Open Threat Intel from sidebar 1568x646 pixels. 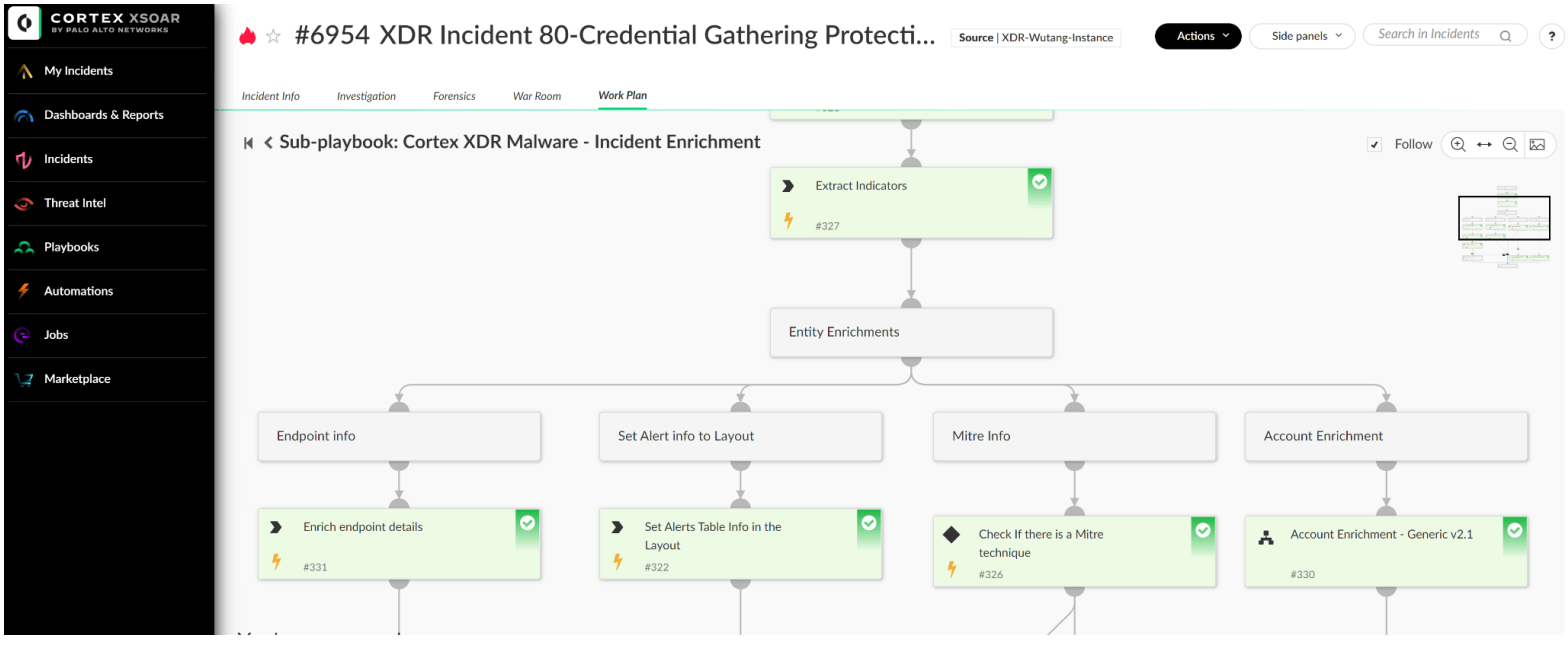tap(75, 203)
